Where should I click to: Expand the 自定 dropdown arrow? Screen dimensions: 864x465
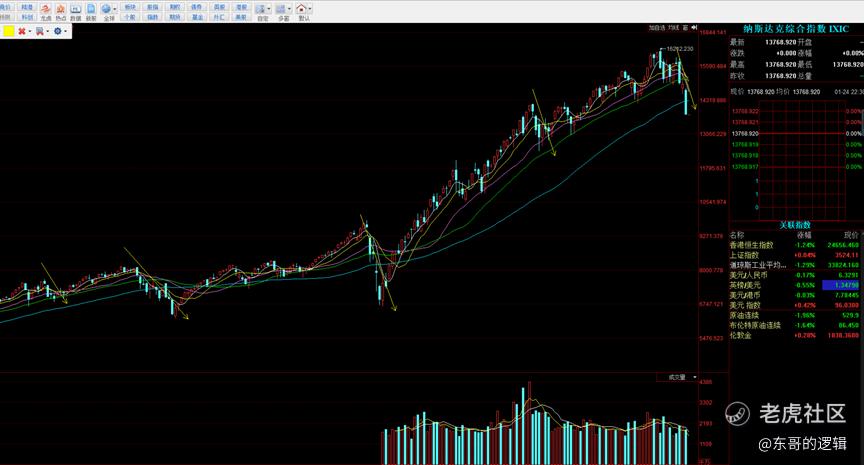point(269,9)
